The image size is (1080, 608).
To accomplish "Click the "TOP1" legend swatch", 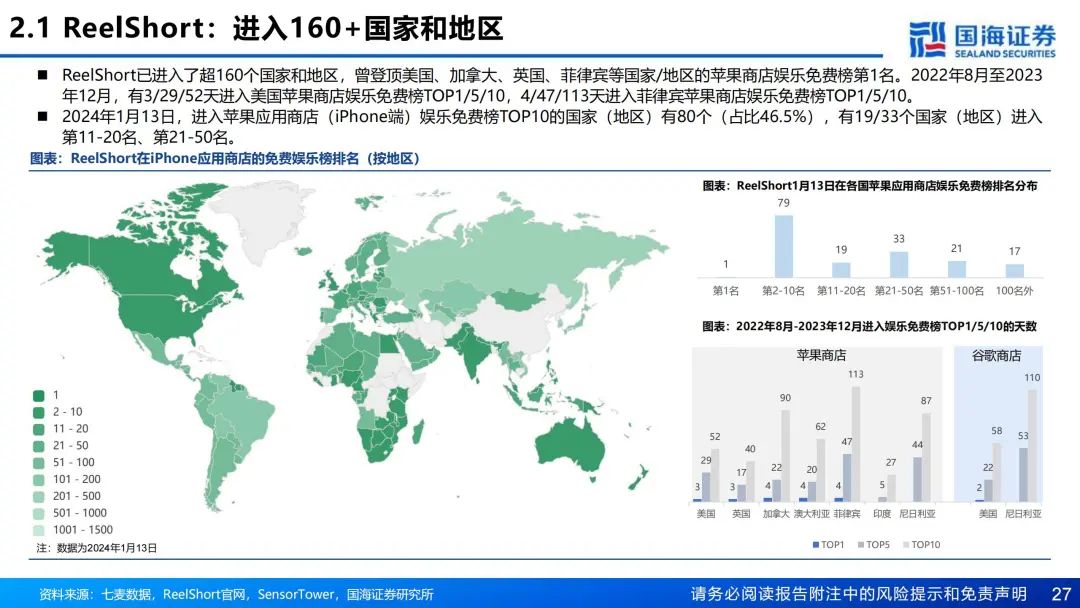I will (816, 545).
